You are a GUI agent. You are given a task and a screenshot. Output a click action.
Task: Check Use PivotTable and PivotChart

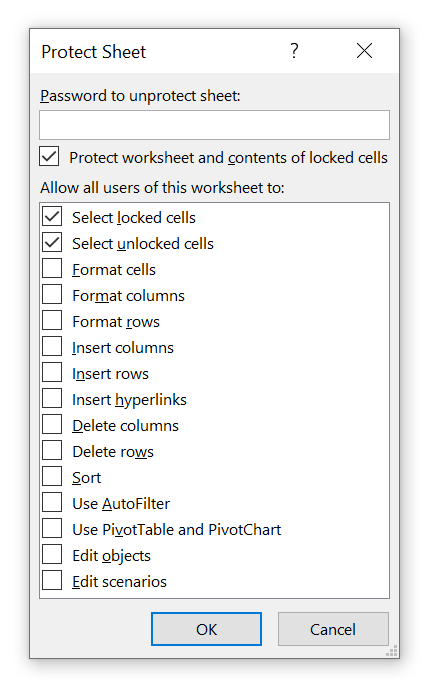coord(52,528)
